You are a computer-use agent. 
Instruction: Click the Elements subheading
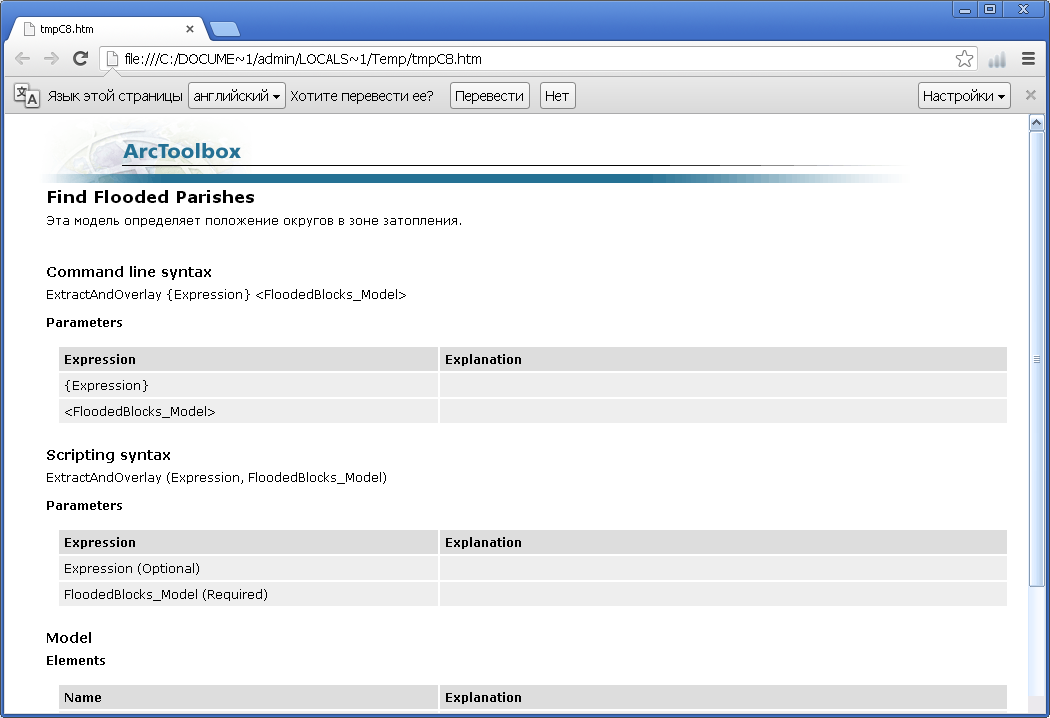(76, 660)
